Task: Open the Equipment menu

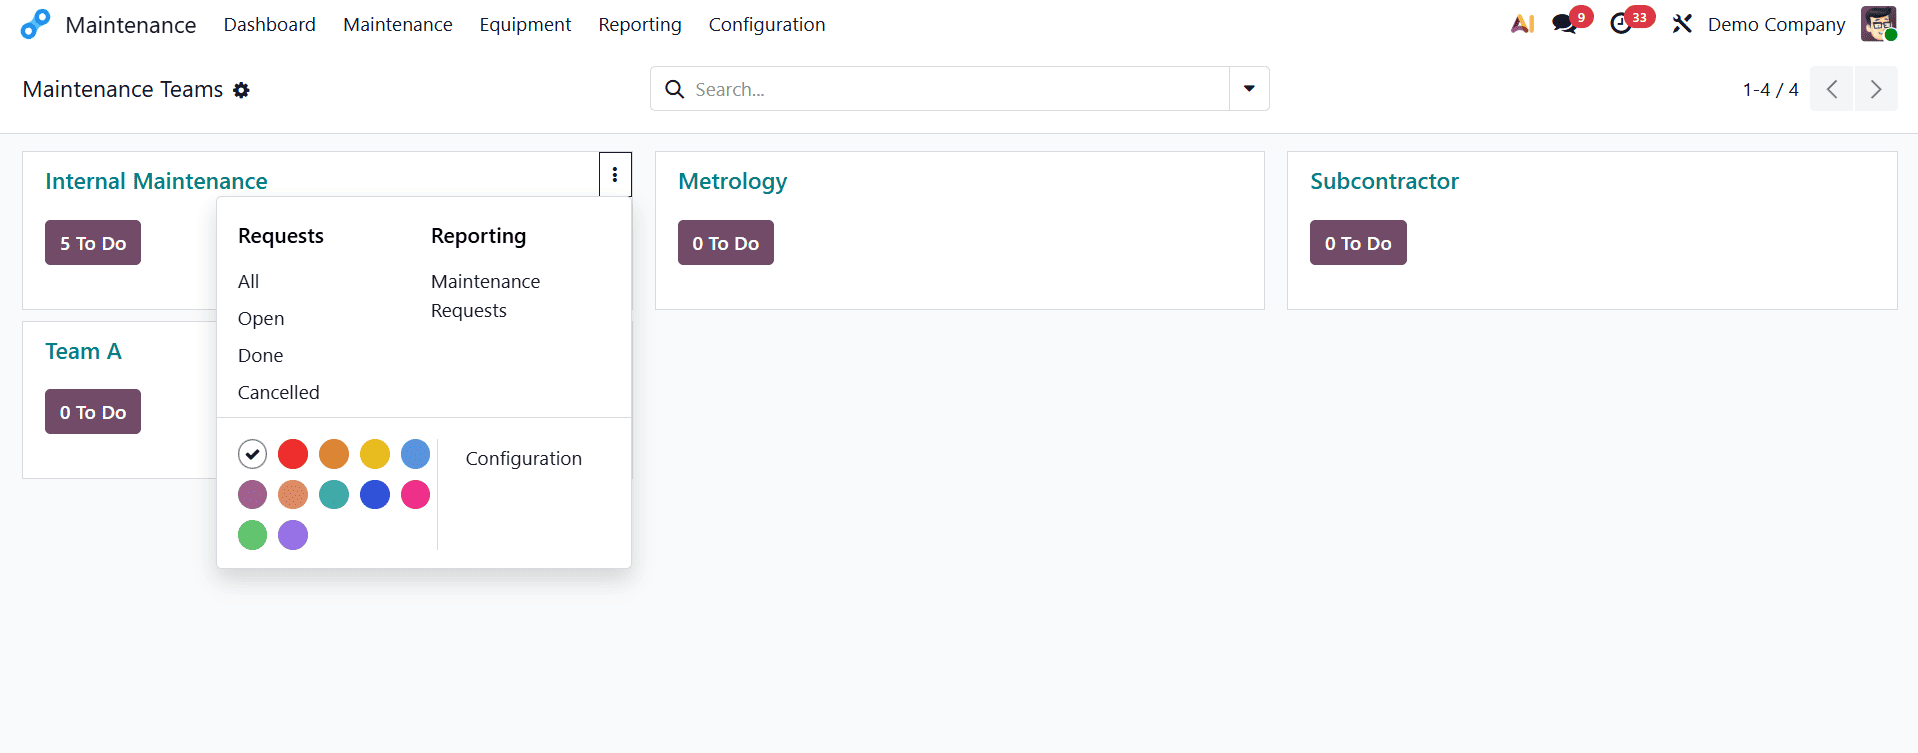Action: pyautogui.click(x=525, y=24)
